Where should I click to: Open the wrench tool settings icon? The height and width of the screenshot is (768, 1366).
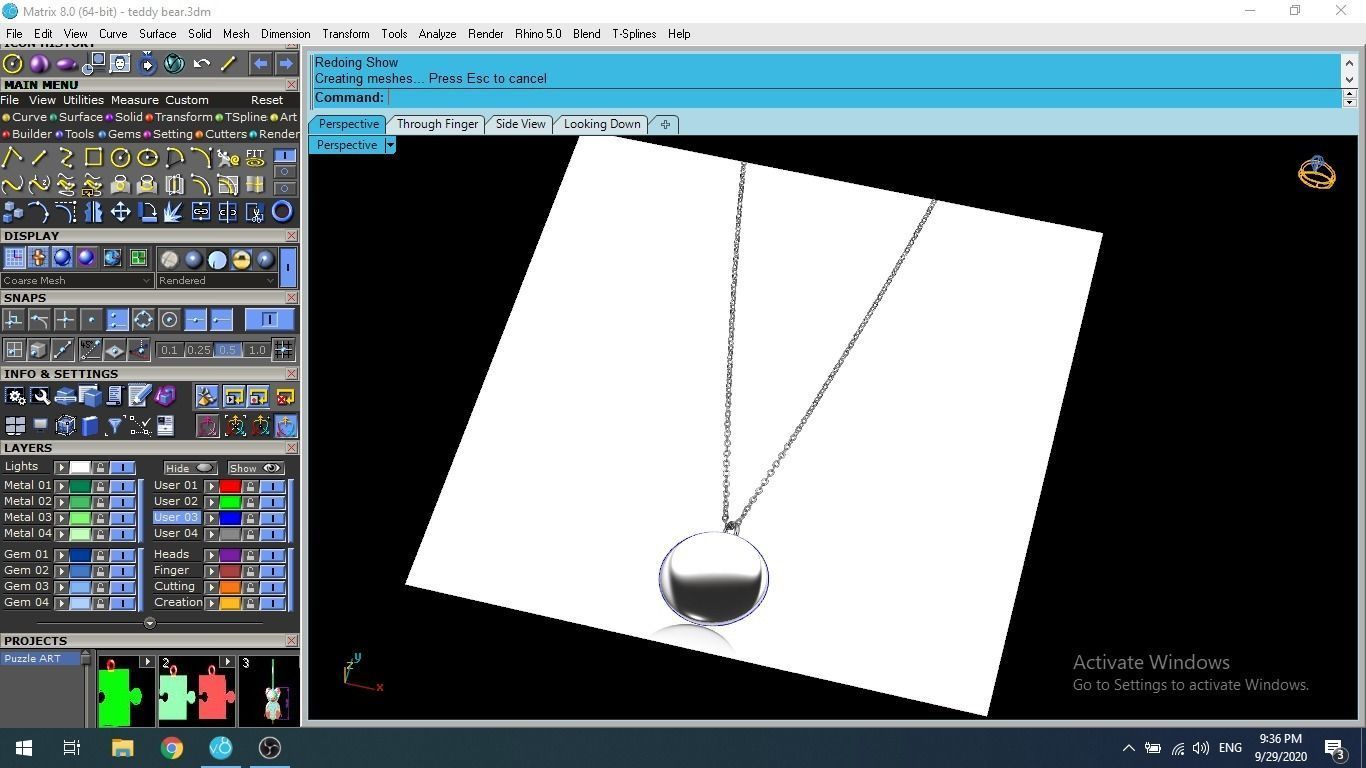(40, 396)
